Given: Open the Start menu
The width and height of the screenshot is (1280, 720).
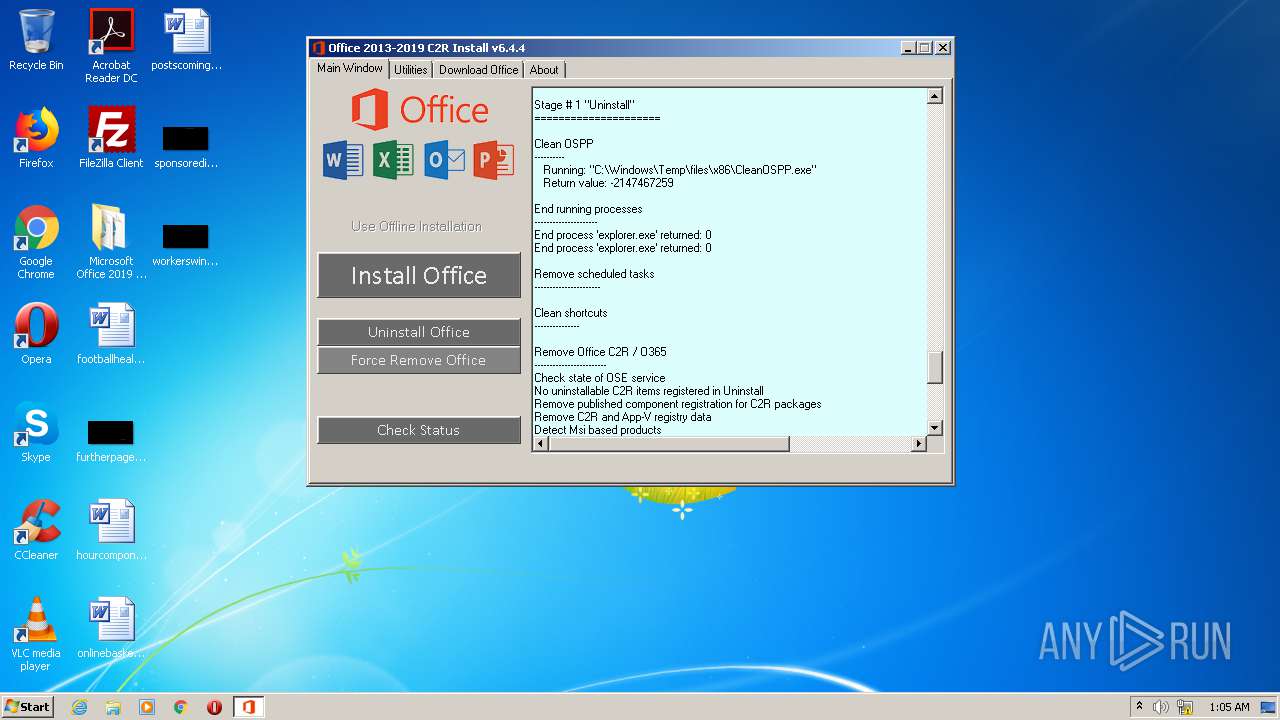Looking at the screenshot, I should click(x=27, y=707).
